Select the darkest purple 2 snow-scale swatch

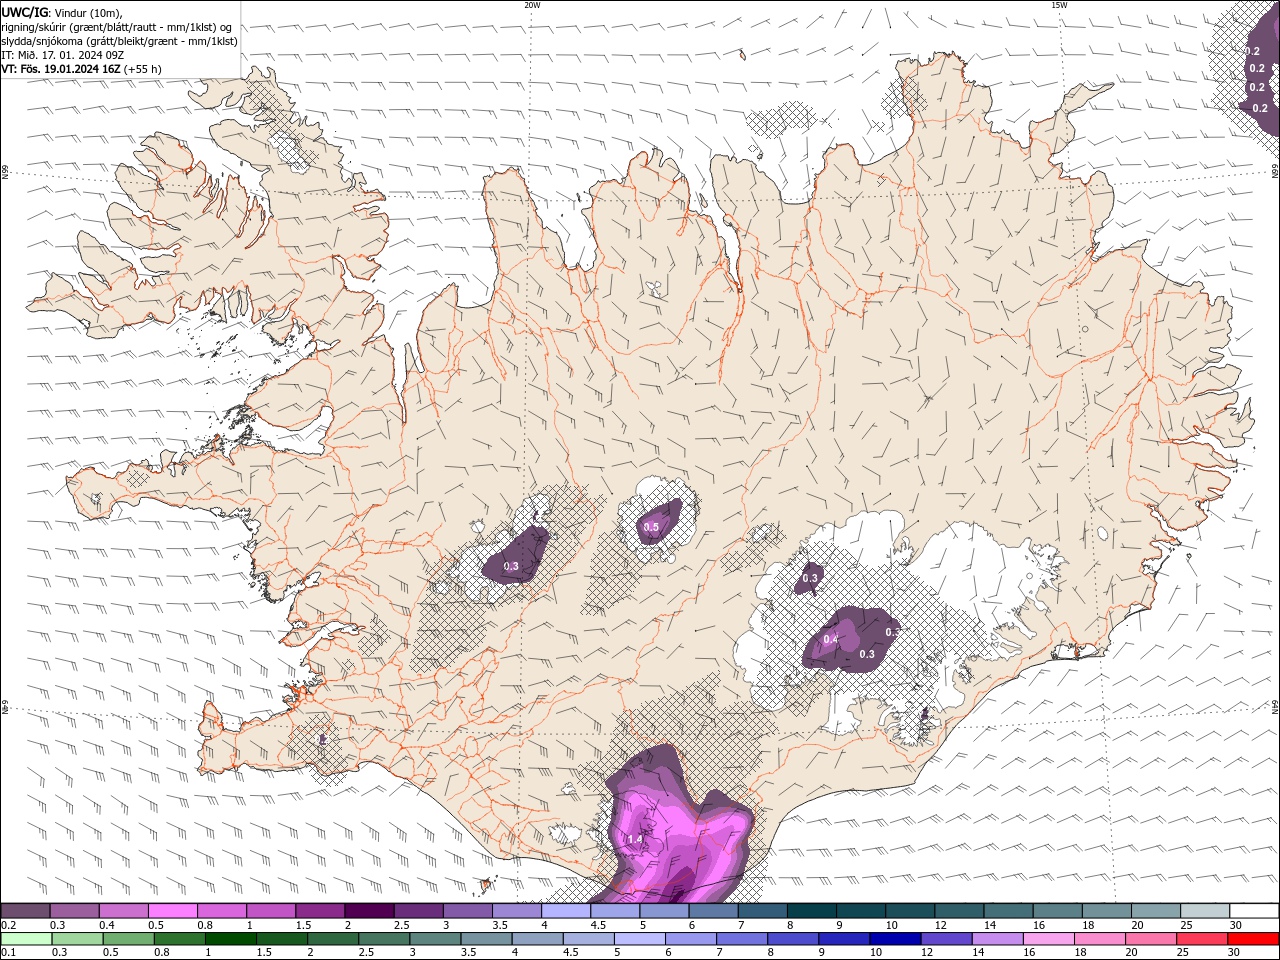369,911
